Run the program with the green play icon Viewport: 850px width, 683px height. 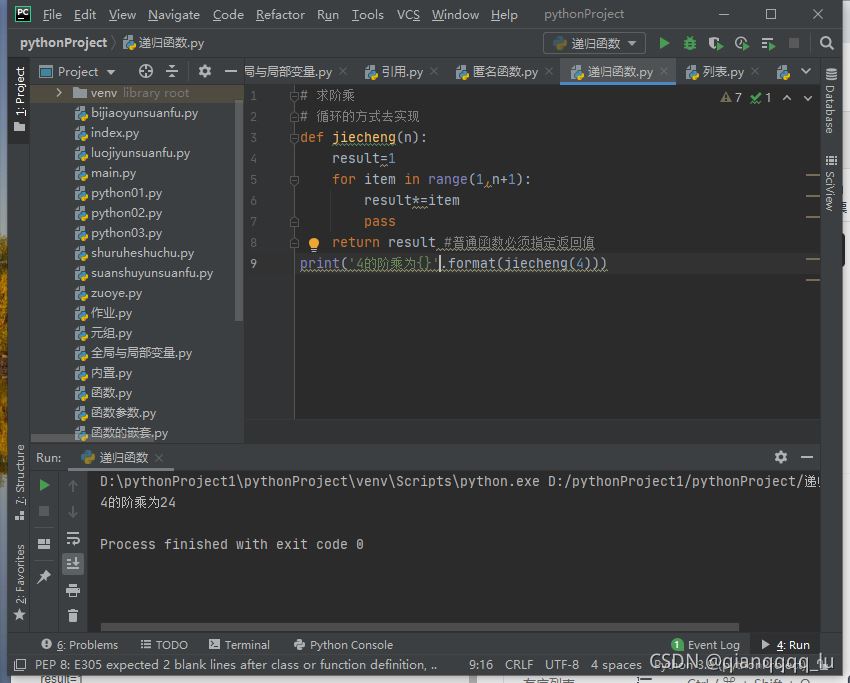(664, 43)
